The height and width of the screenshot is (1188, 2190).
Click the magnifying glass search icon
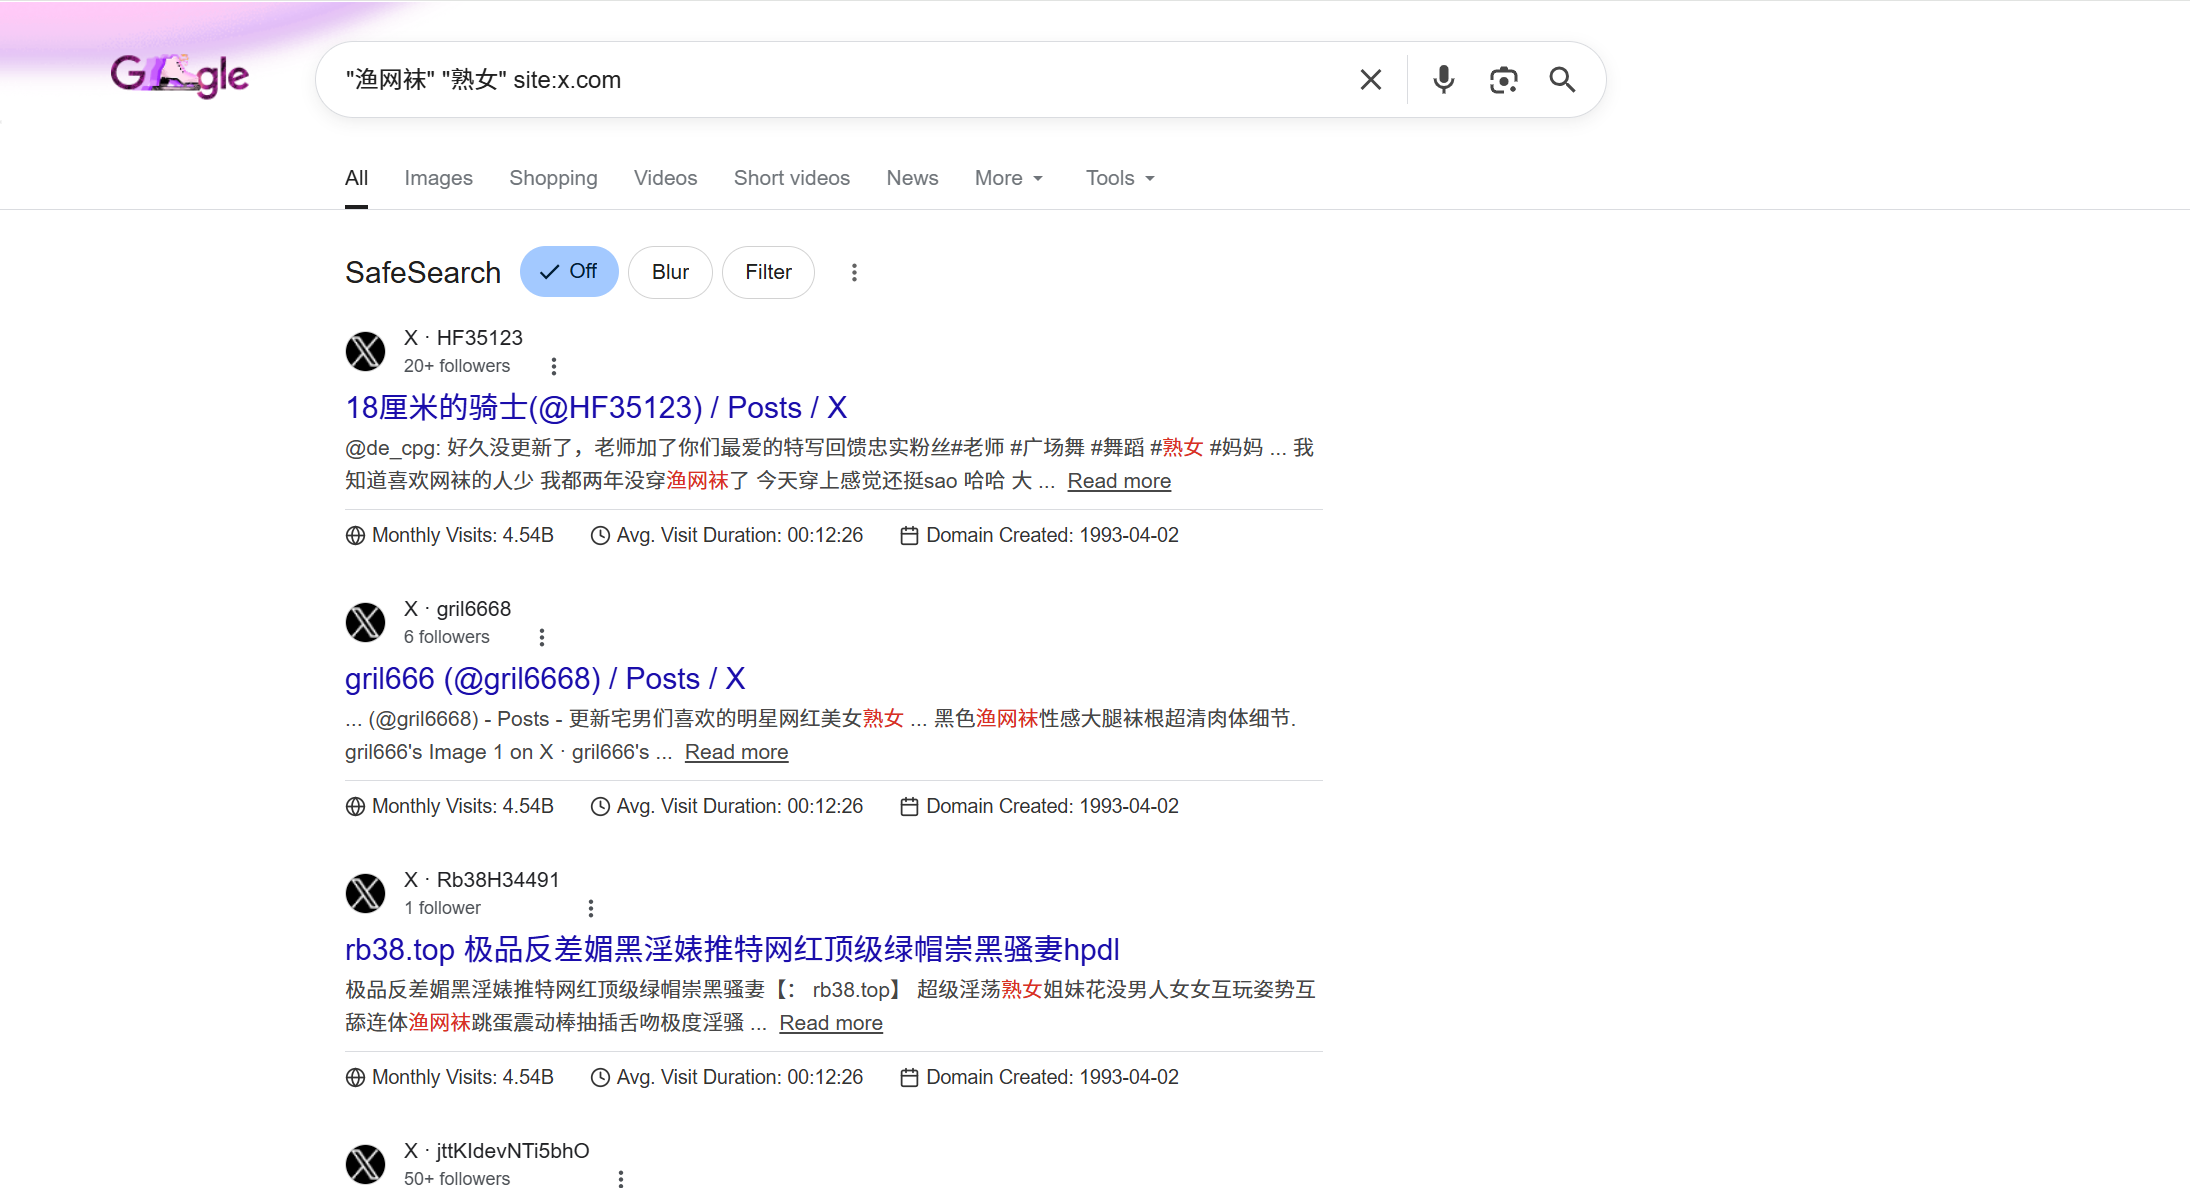1562,80
